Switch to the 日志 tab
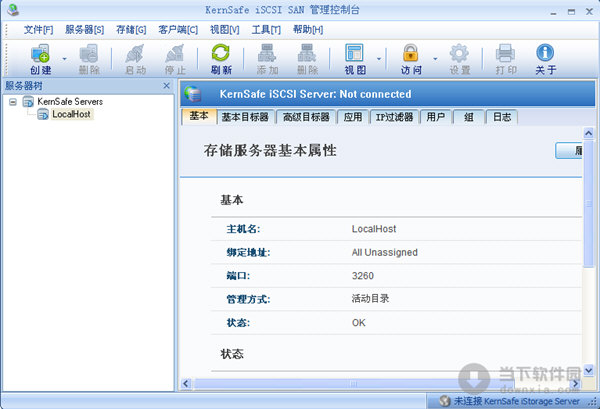Image resolution: width=600 pixels, height=409 pixels. [x=502, y=117]
